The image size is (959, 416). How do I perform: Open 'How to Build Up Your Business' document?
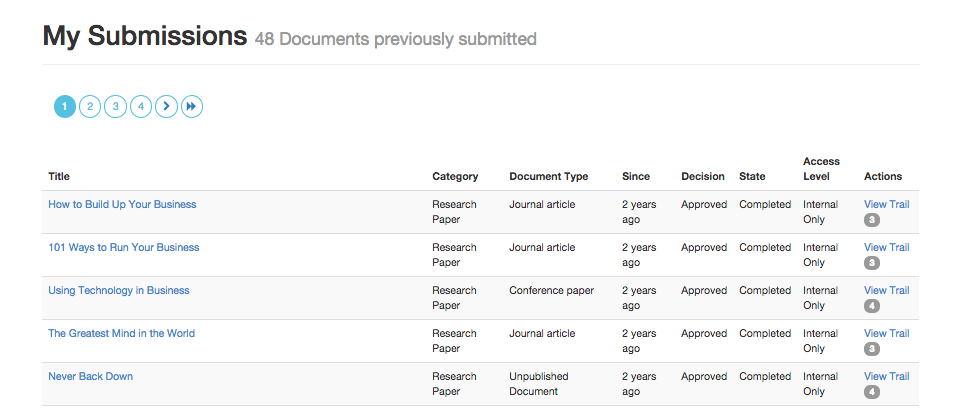click(122, 204)
